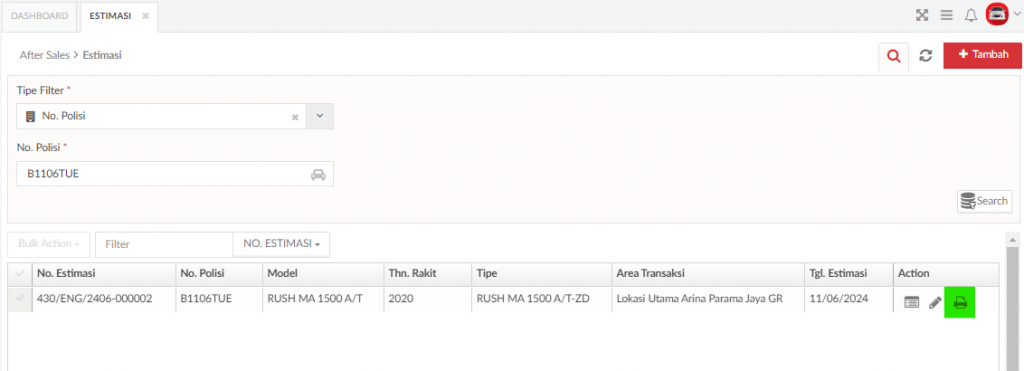Screen dimensions: 1024x371
Task: Open the hamburger menu icon in top bar
Action: click(946, 15)
